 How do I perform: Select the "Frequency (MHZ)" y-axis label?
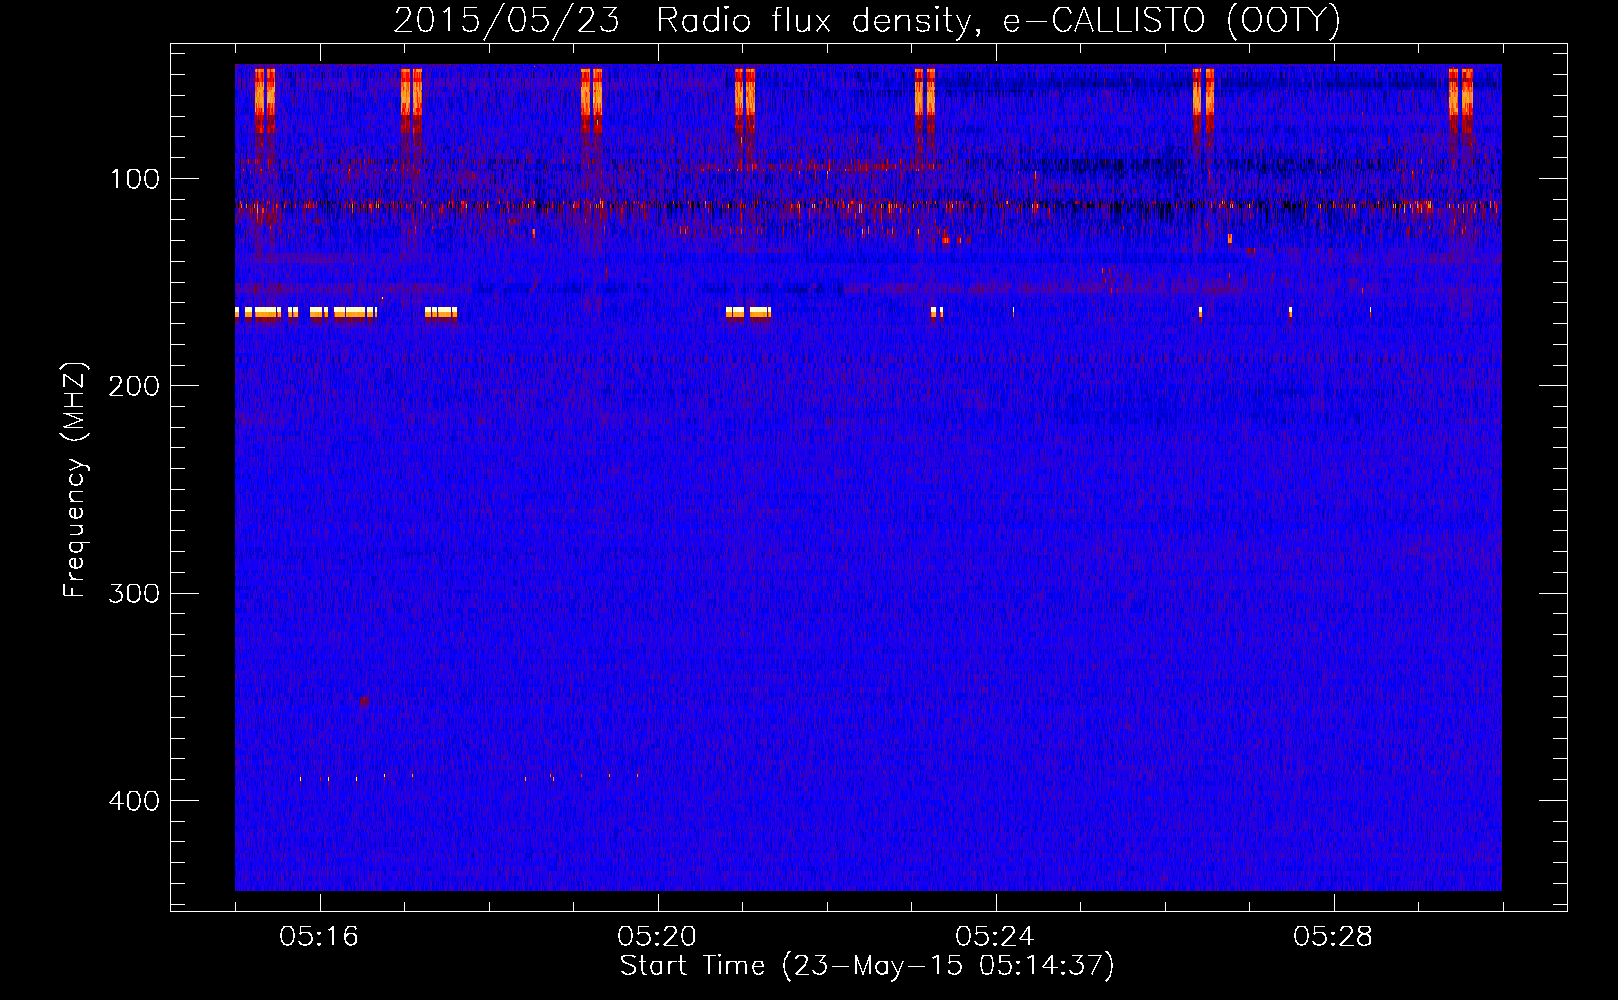pyautogui.click(x=75, y=479)
